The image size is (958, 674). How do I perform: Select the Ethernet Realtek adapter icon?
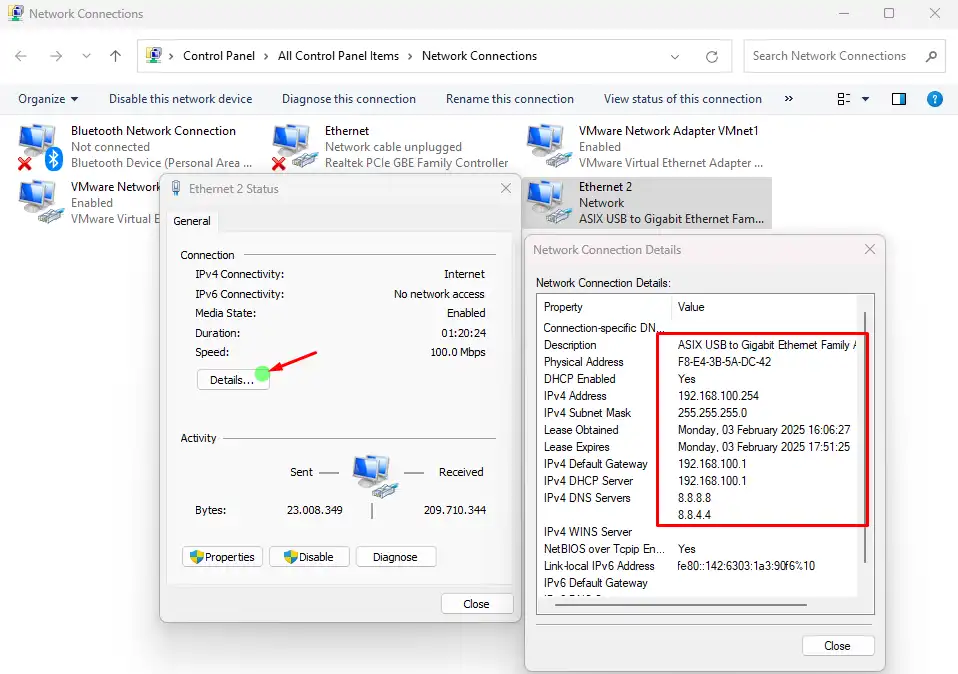pyautogui.click(x=292, y=146)
